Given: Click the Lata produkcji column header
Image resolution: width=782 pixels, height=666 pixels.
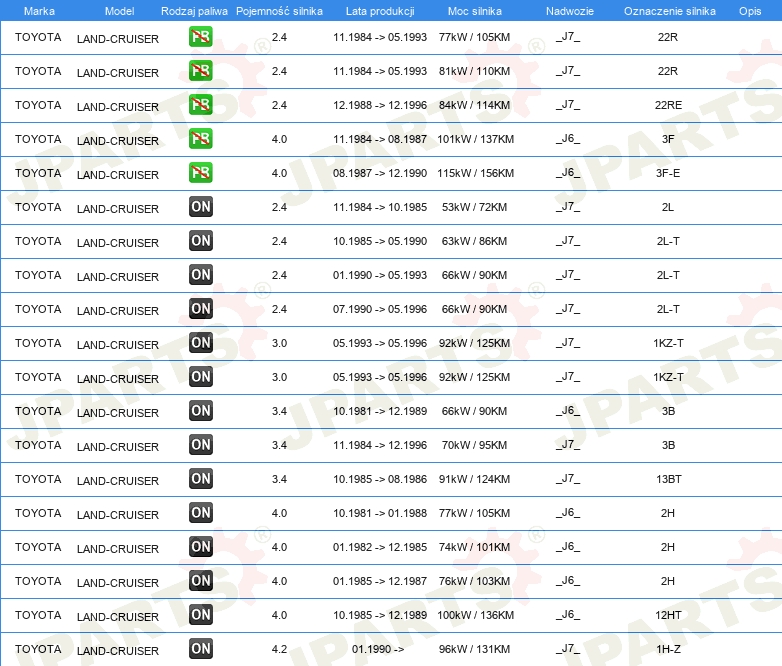Looking at the screenshot, I should [x=380, y=10].
